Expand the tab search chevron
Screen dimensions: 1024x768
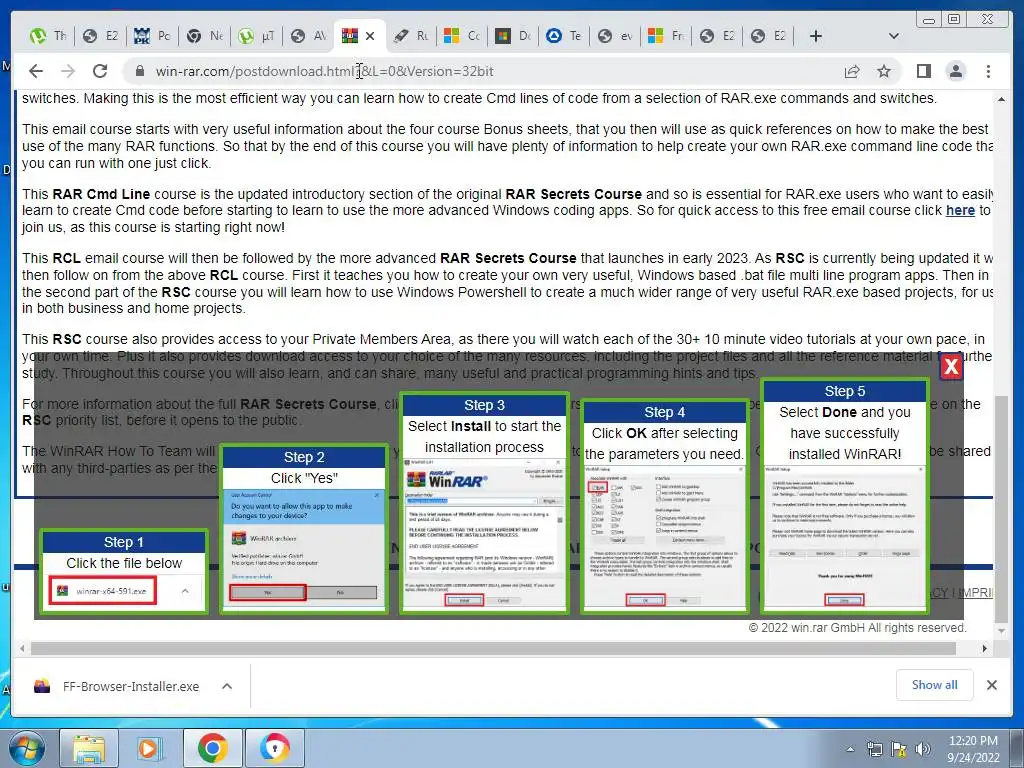(x=893, y=36)
